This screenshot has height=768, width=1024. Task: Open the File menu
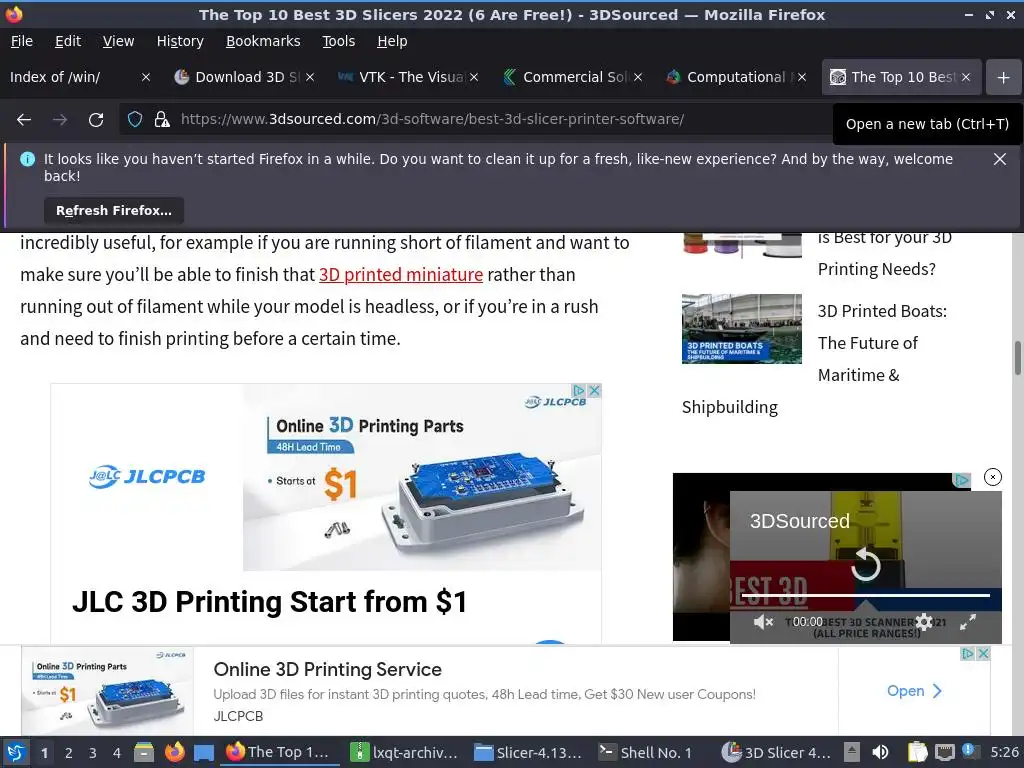pyautogui.click(x=22, y=41)
